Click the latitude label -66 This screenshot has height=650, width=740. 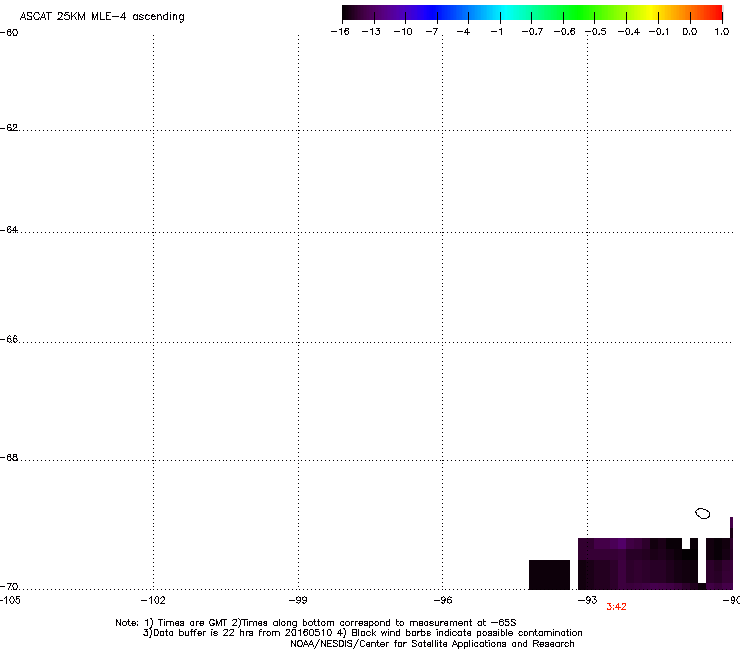pyautogui.click(x=9, y=340)
